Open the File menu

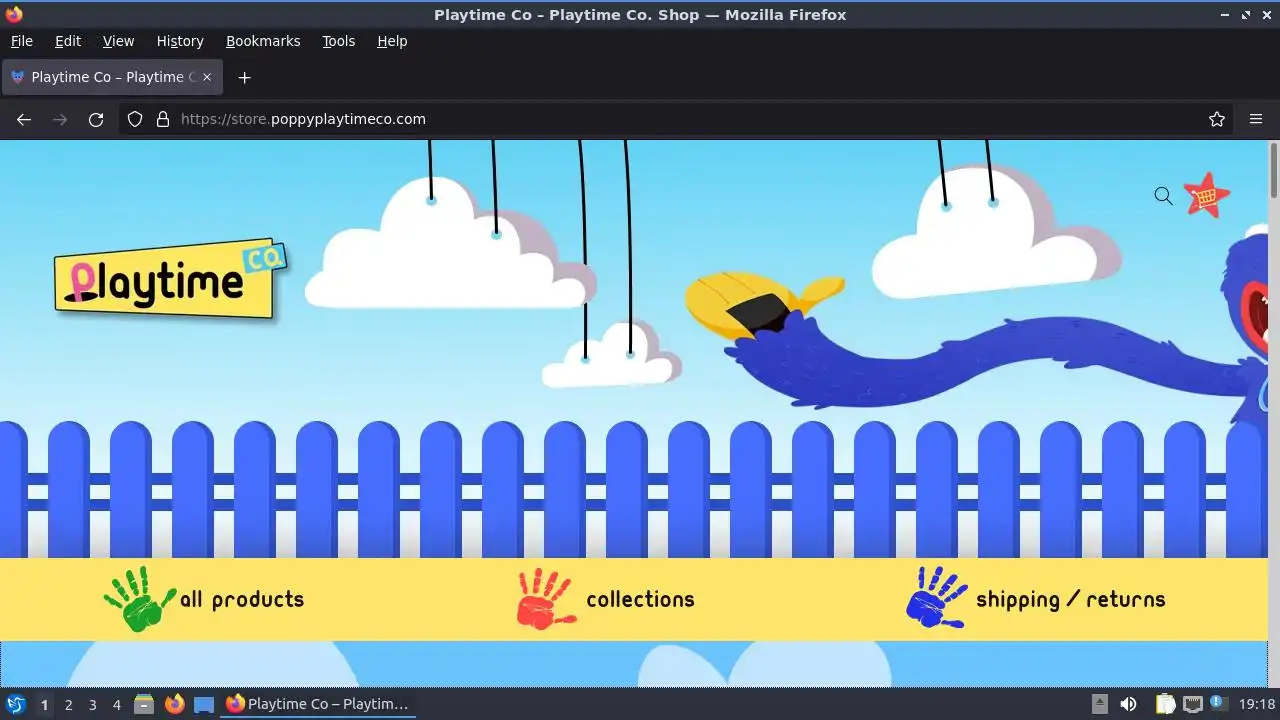click(x=21, y=41)
